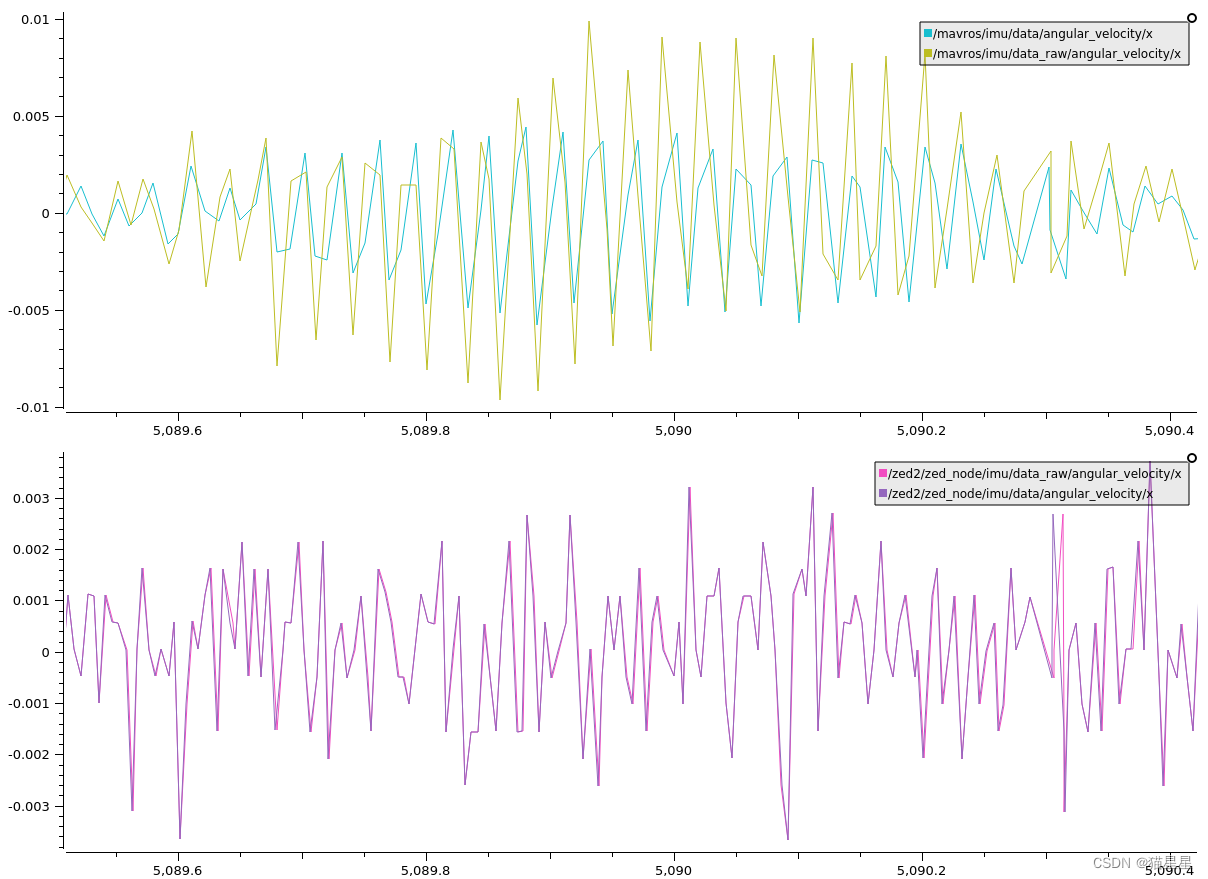Select legend entry /zed2/zed_node/imu/data/angular_velocity/x

point(1020,494)
